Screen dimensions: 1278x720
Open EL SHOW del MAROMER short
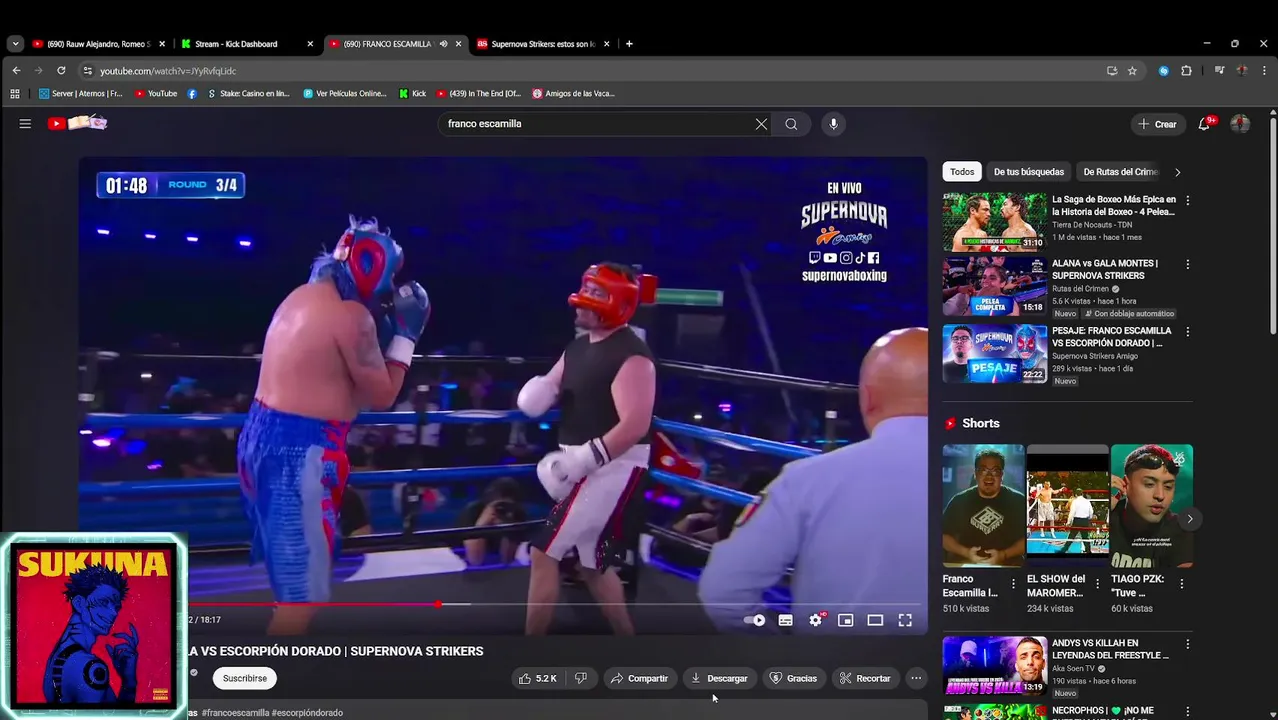click(x=1067, y=504)
